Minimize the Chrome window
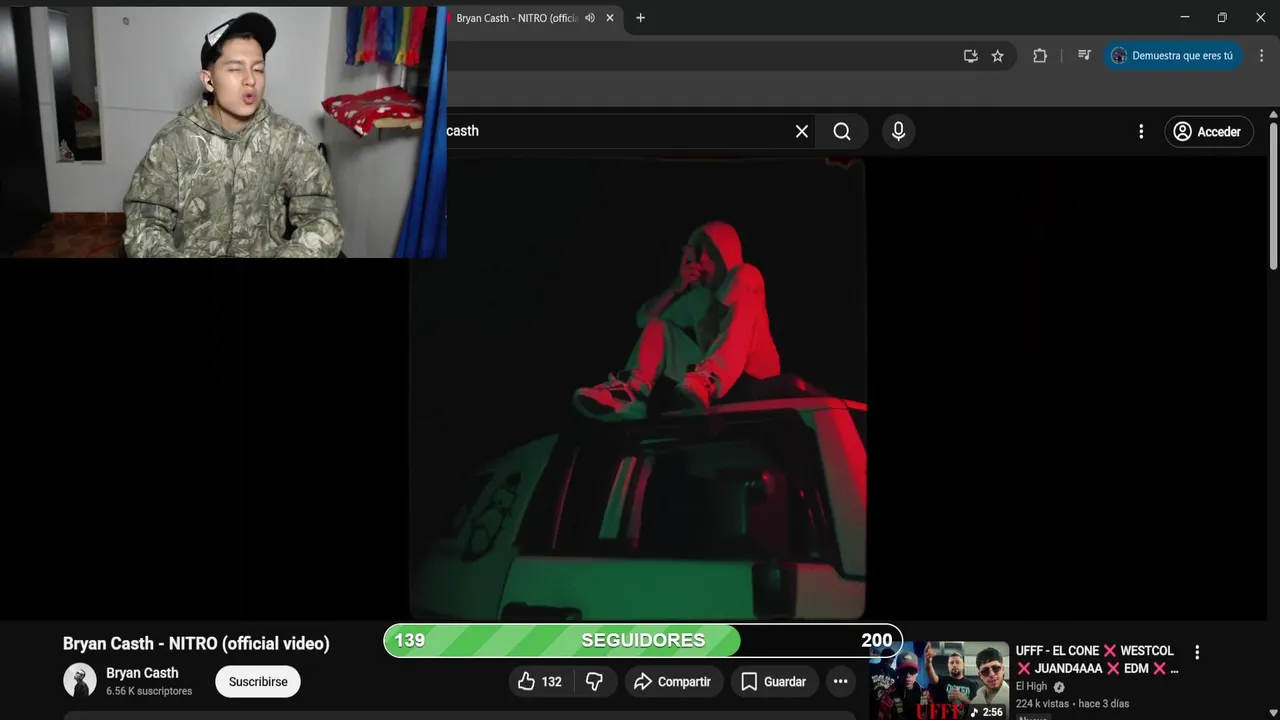 pyautogui.click(x=1185, y=17)
